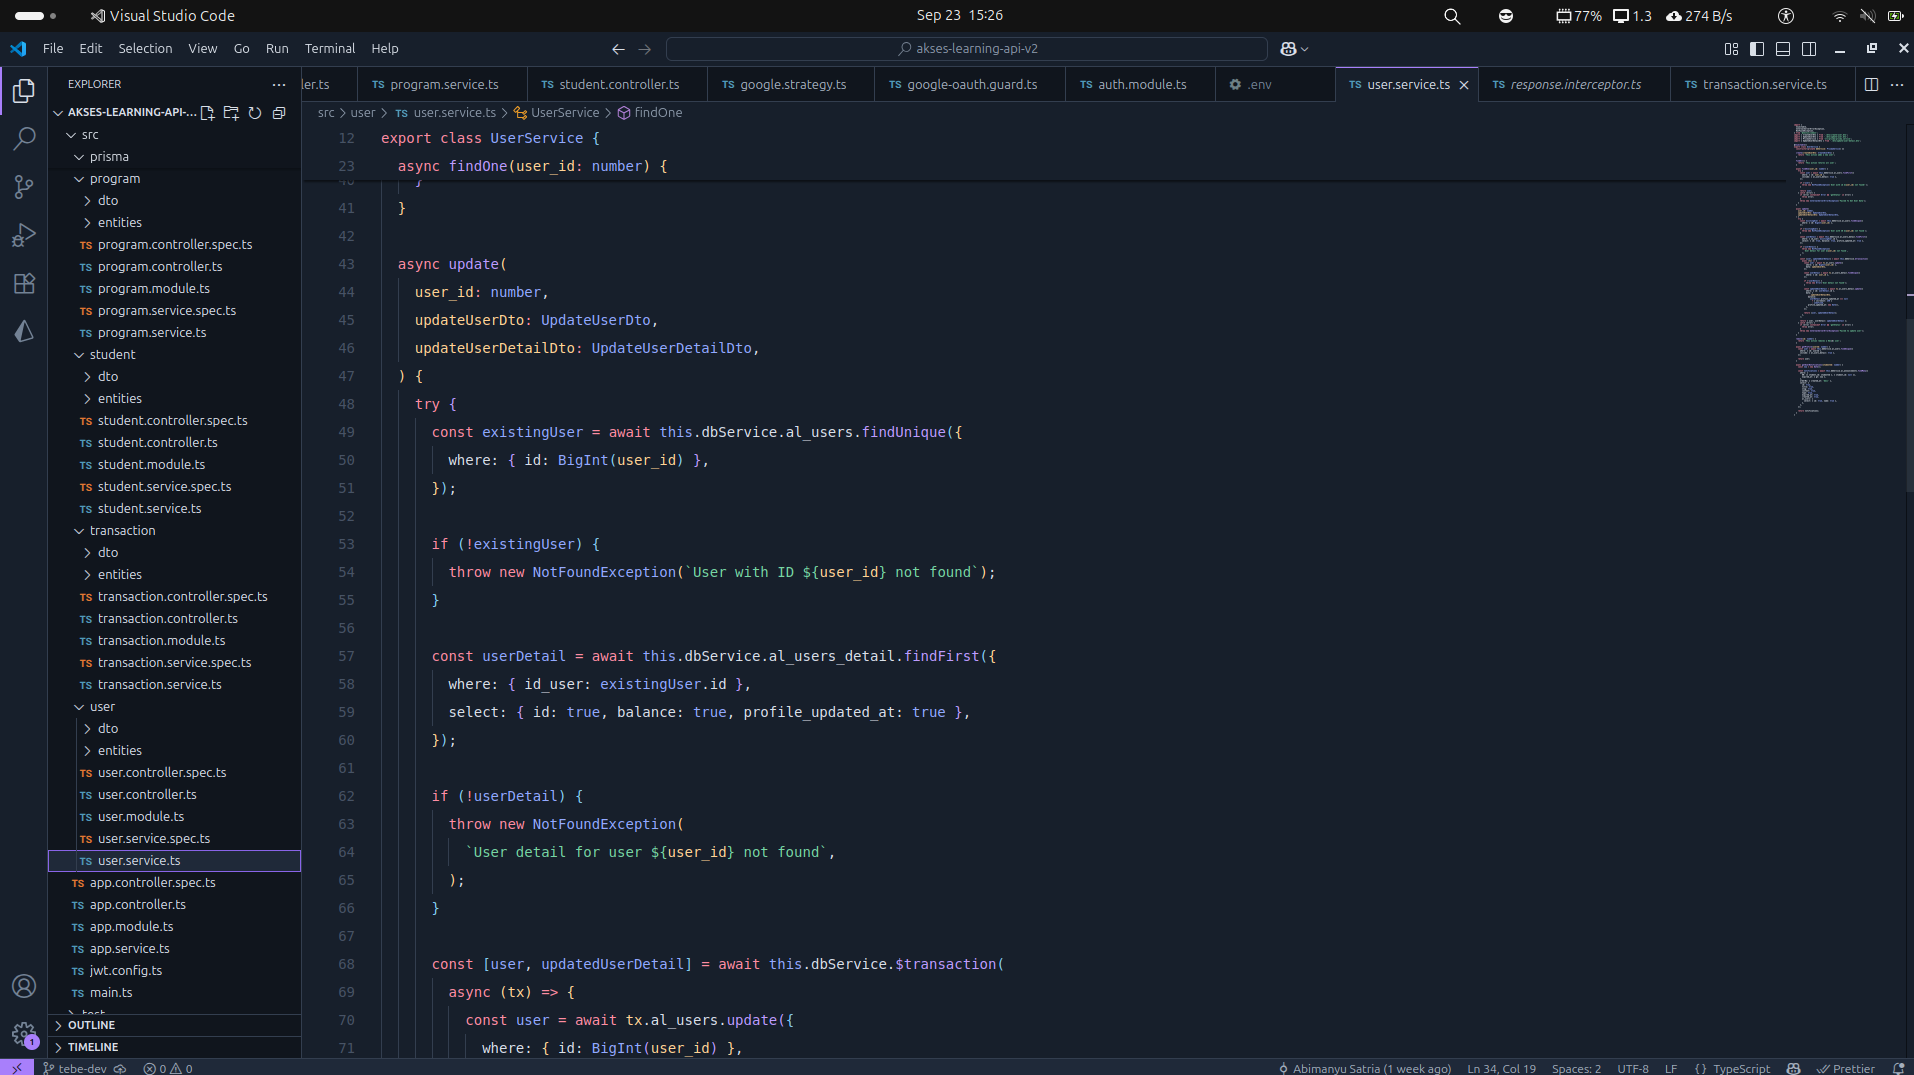1914x1075 pixels.
Task: Open the Run and Debug view
Action: (x=24, y=235)
